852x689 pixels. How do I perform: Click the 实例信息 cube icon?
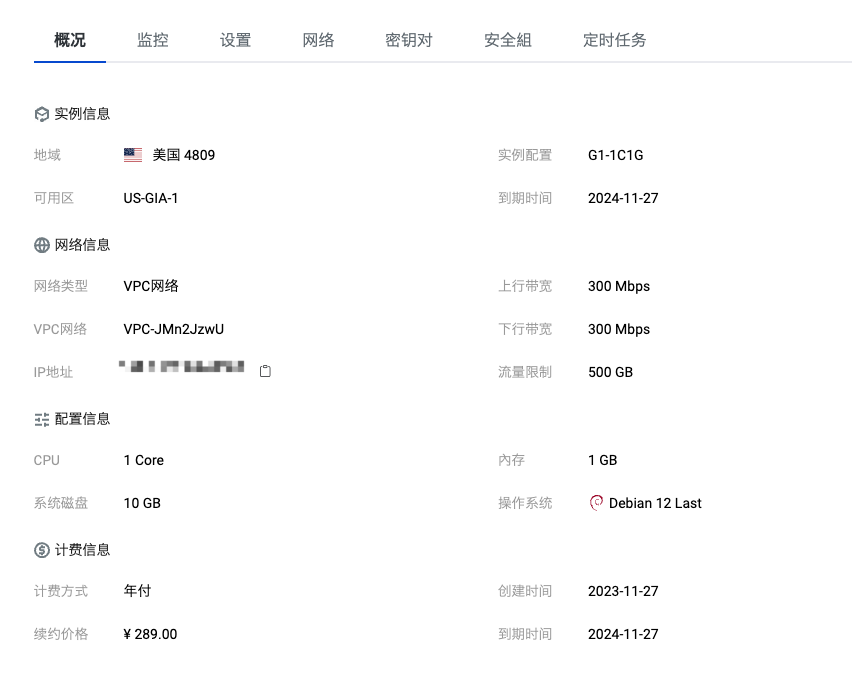pos(42,114)
